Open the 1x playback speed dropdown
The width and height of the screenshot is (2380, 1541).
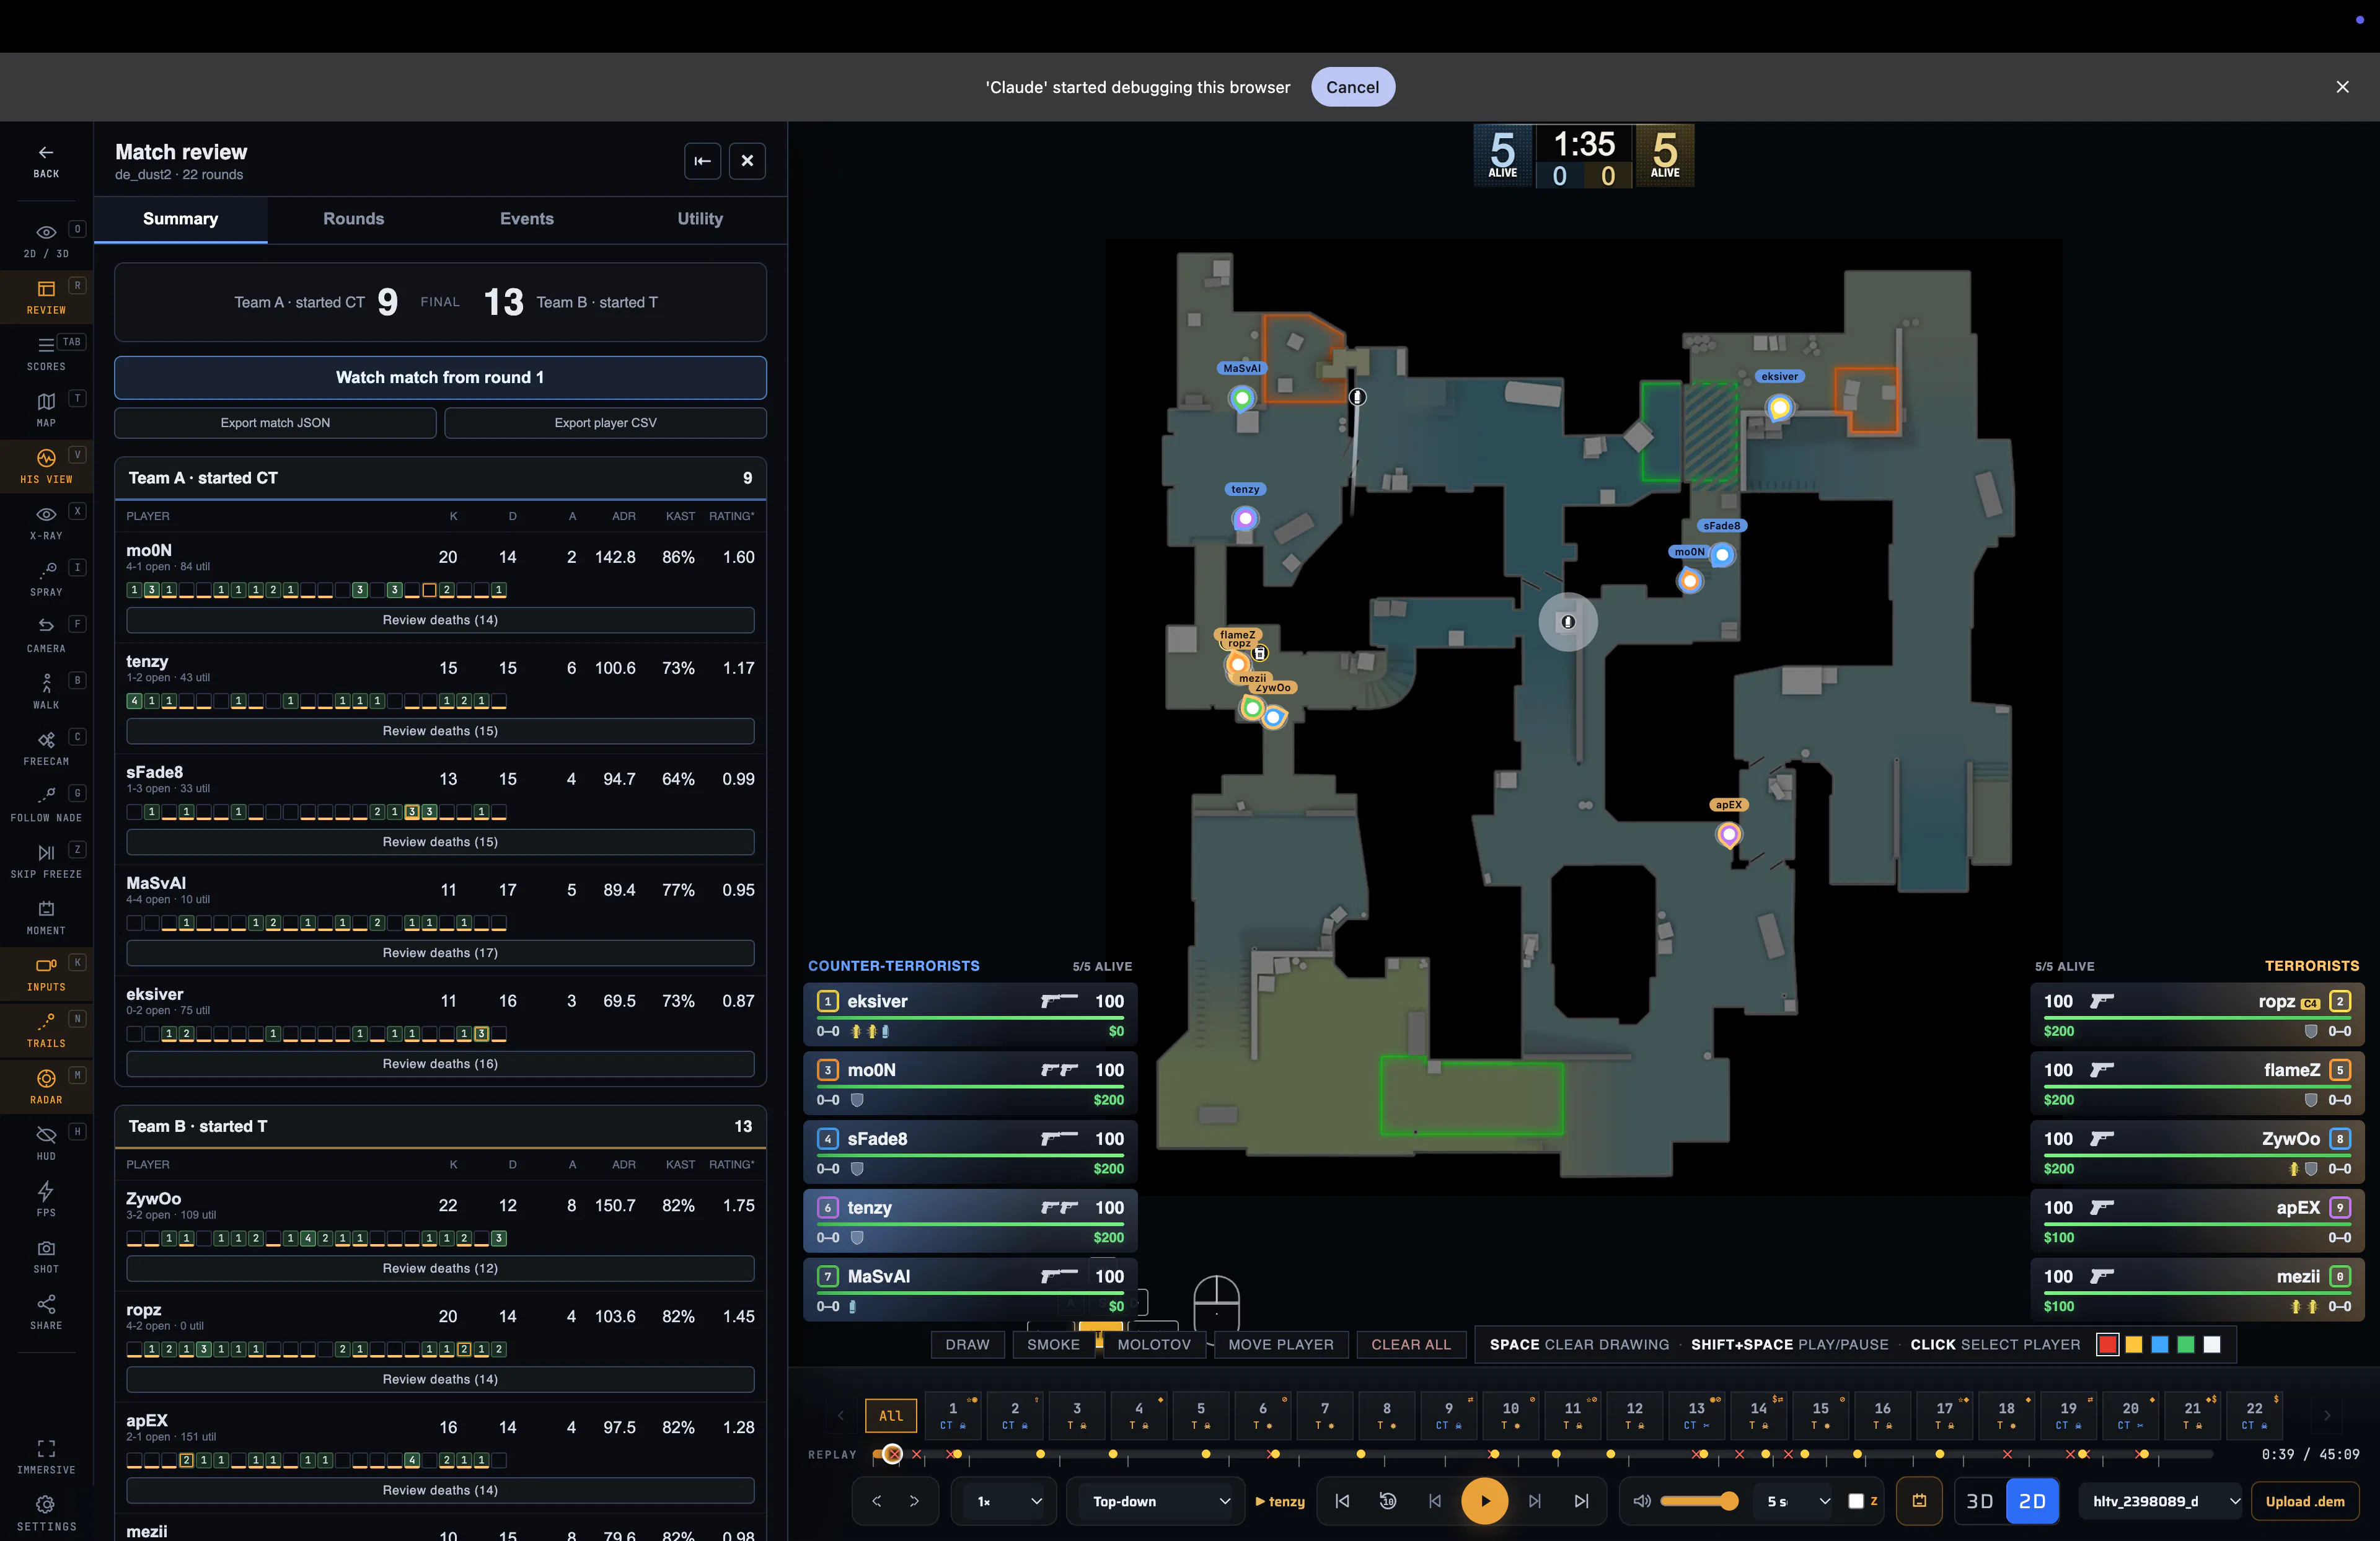click(1005, 1501)
